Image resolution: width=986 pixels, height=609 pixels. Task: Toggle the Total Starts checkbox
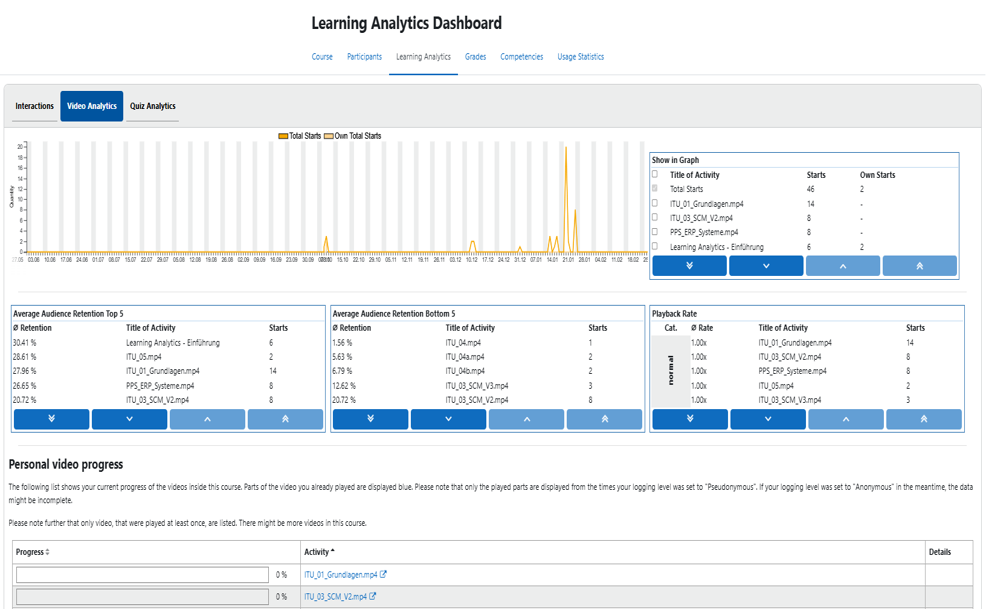[x=655, y=188]
